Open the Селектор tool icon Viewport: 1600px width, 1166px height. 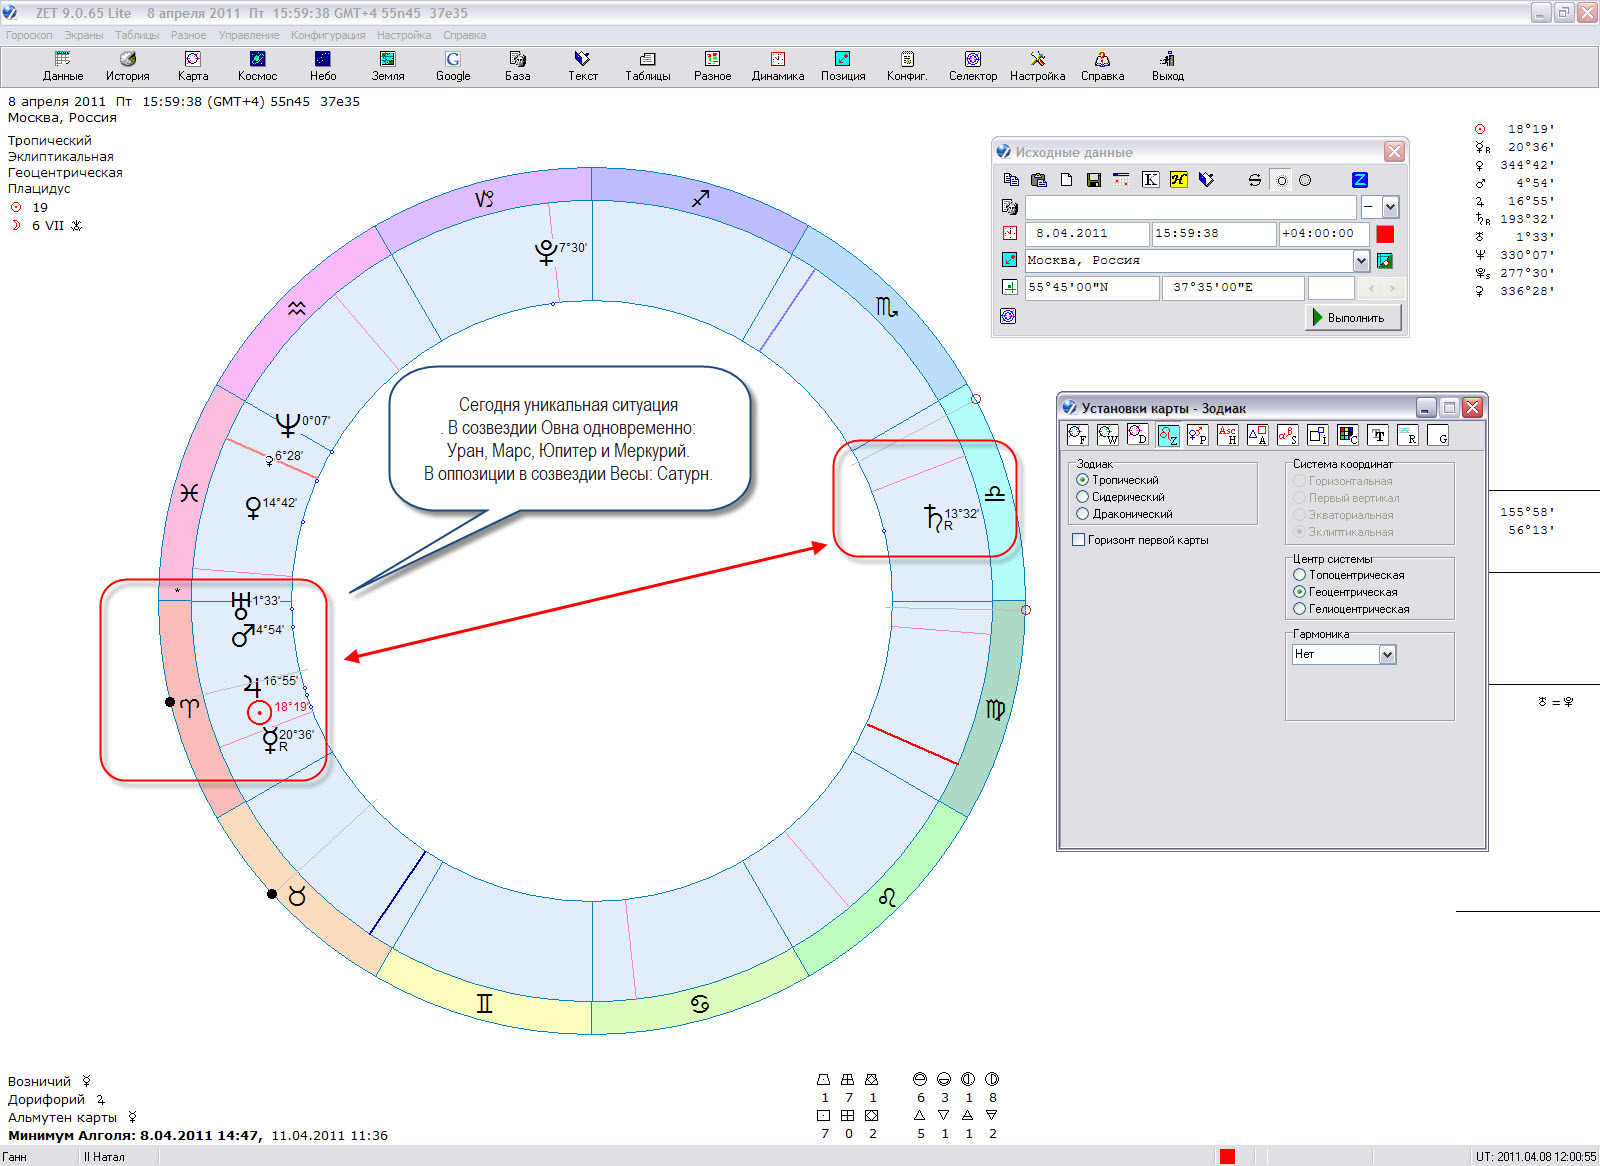[x=972, y=66]
